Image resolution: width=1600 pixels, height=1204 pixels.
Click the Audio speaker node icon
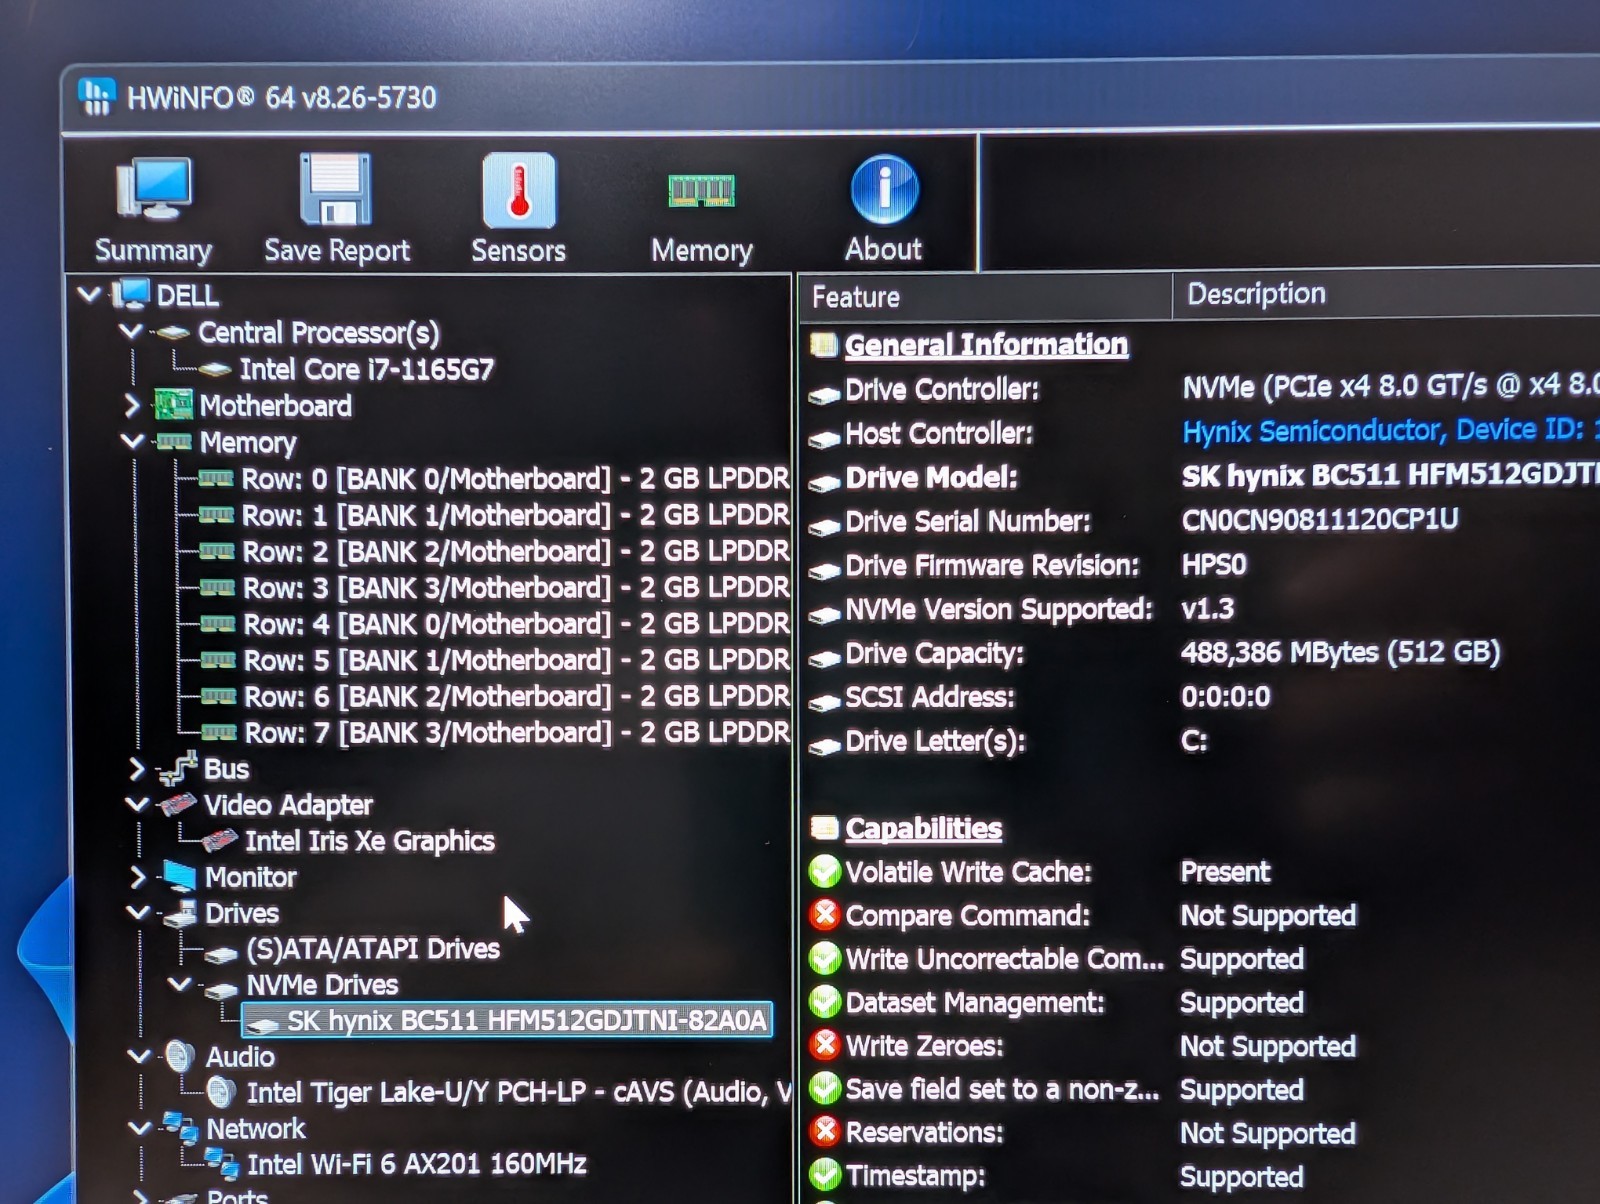tap(180, 1056)
